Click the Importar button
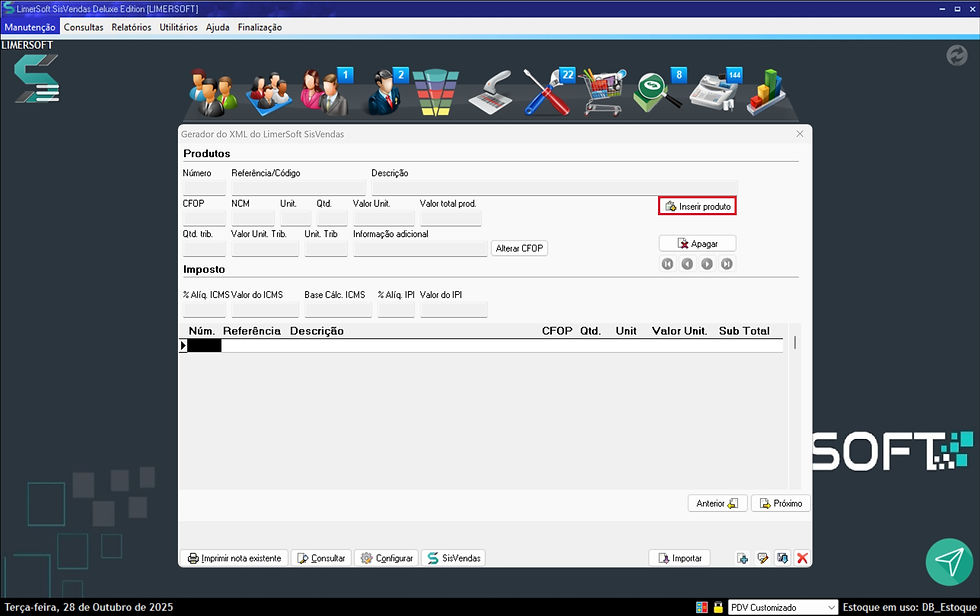Viewport: 980px width, 616px height. point(679,559)
